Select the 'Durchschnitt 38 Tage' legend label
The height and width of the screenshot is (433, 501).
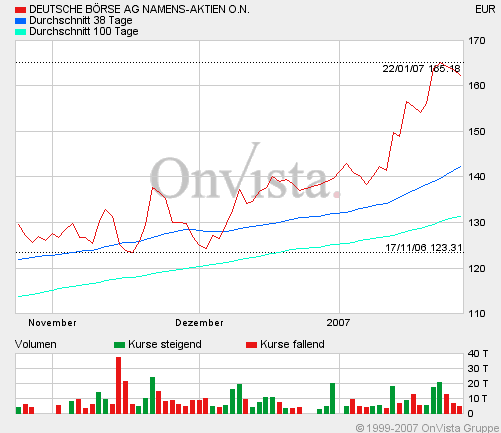pyautogui.click(x=81, y=20)
